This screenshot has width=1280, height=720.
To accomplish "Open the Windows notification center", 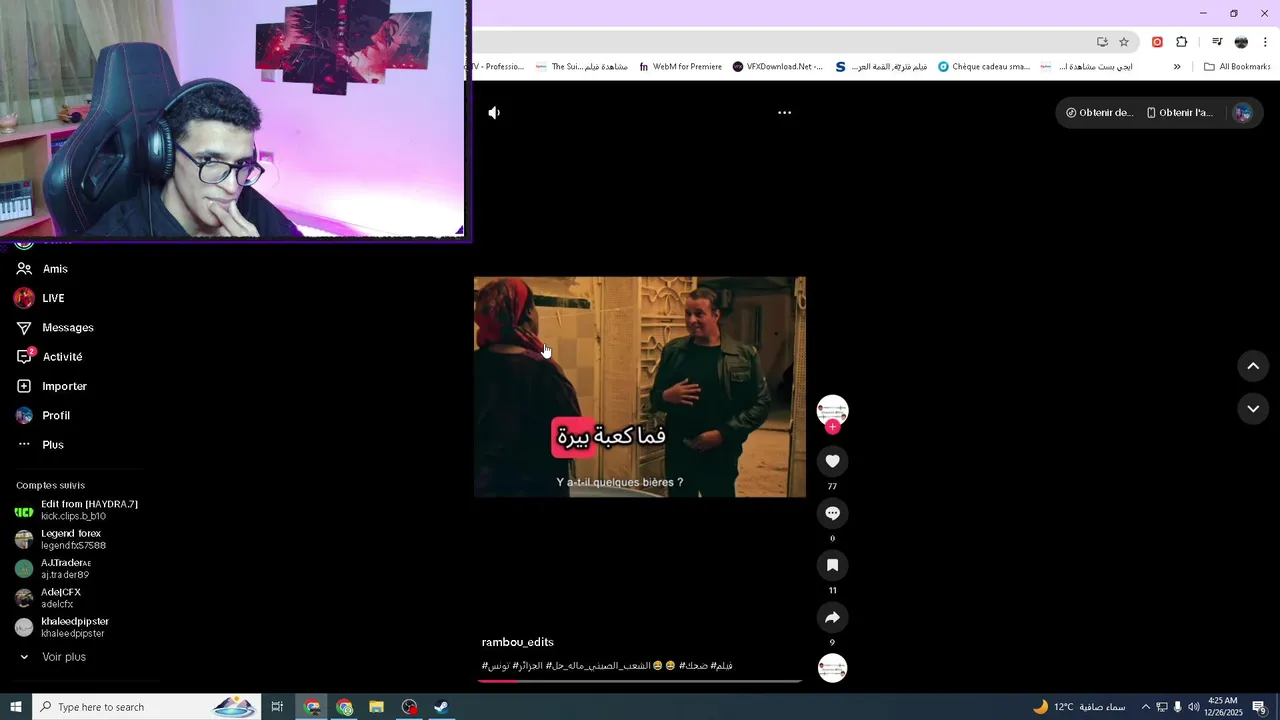I will point(1259,707).
